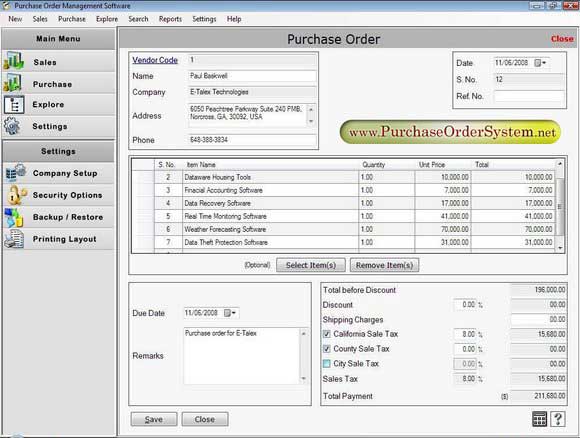Click the red Close link in header
The height and width of the screenshot is (438, 580).
(562, 38)
